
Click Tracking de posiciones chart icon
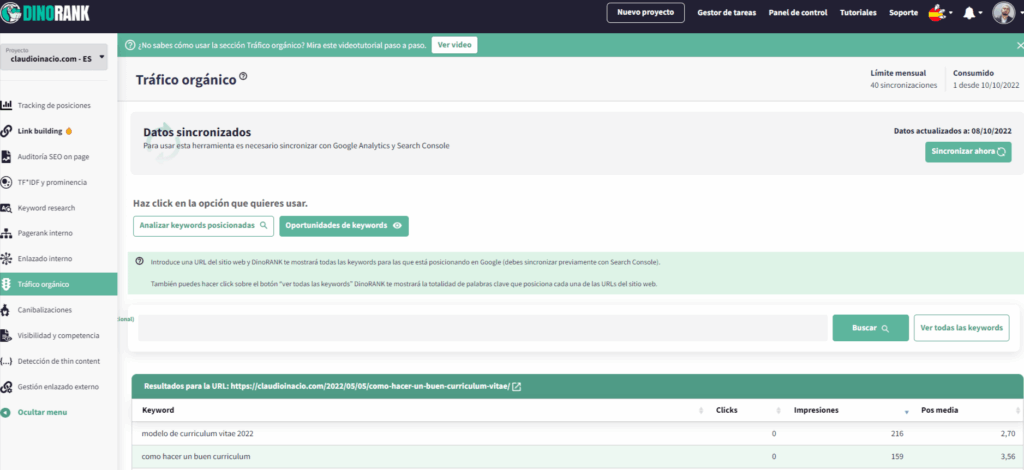click(x=7, y=105)
